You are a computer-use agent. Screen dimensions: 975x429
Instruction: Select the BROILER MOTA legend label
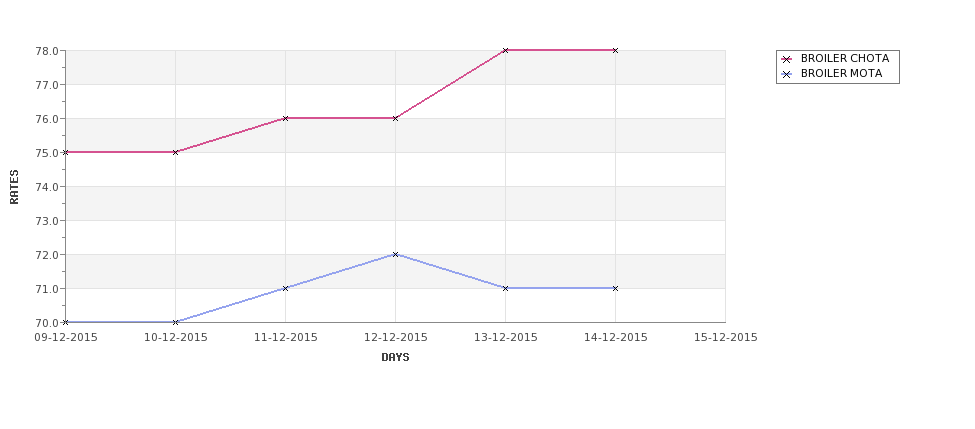[x=841, y=73]
